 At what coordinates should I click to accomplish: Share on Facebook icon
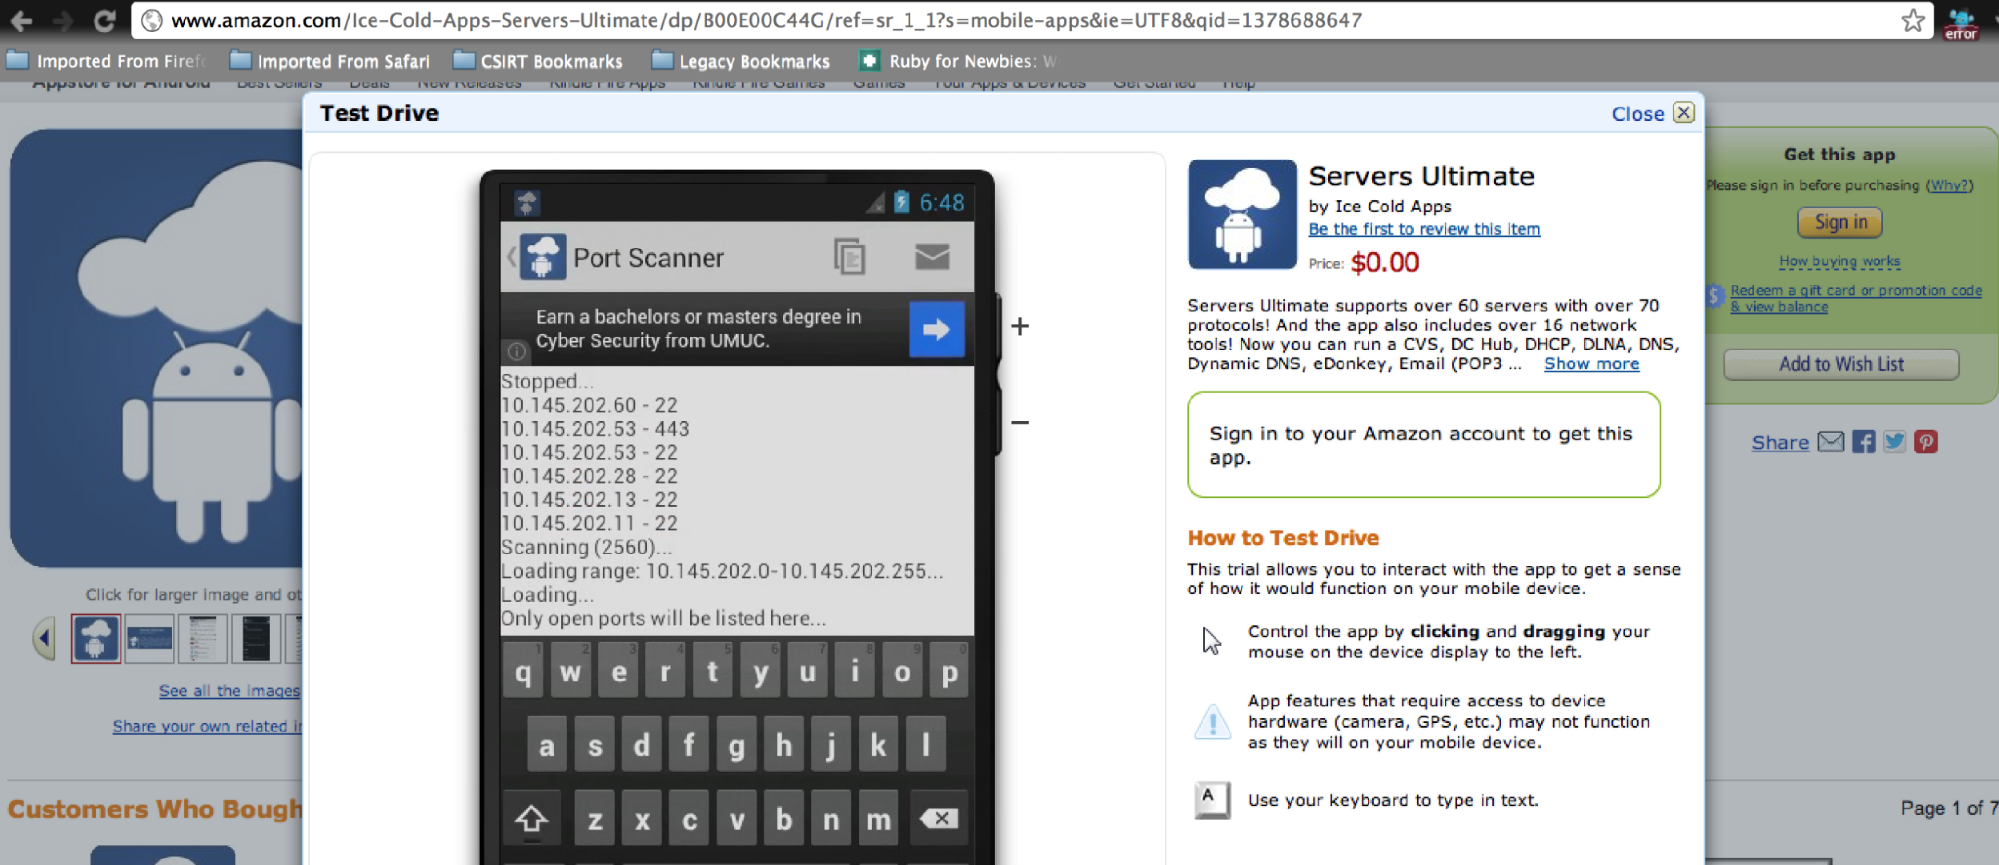(1863, 442)
